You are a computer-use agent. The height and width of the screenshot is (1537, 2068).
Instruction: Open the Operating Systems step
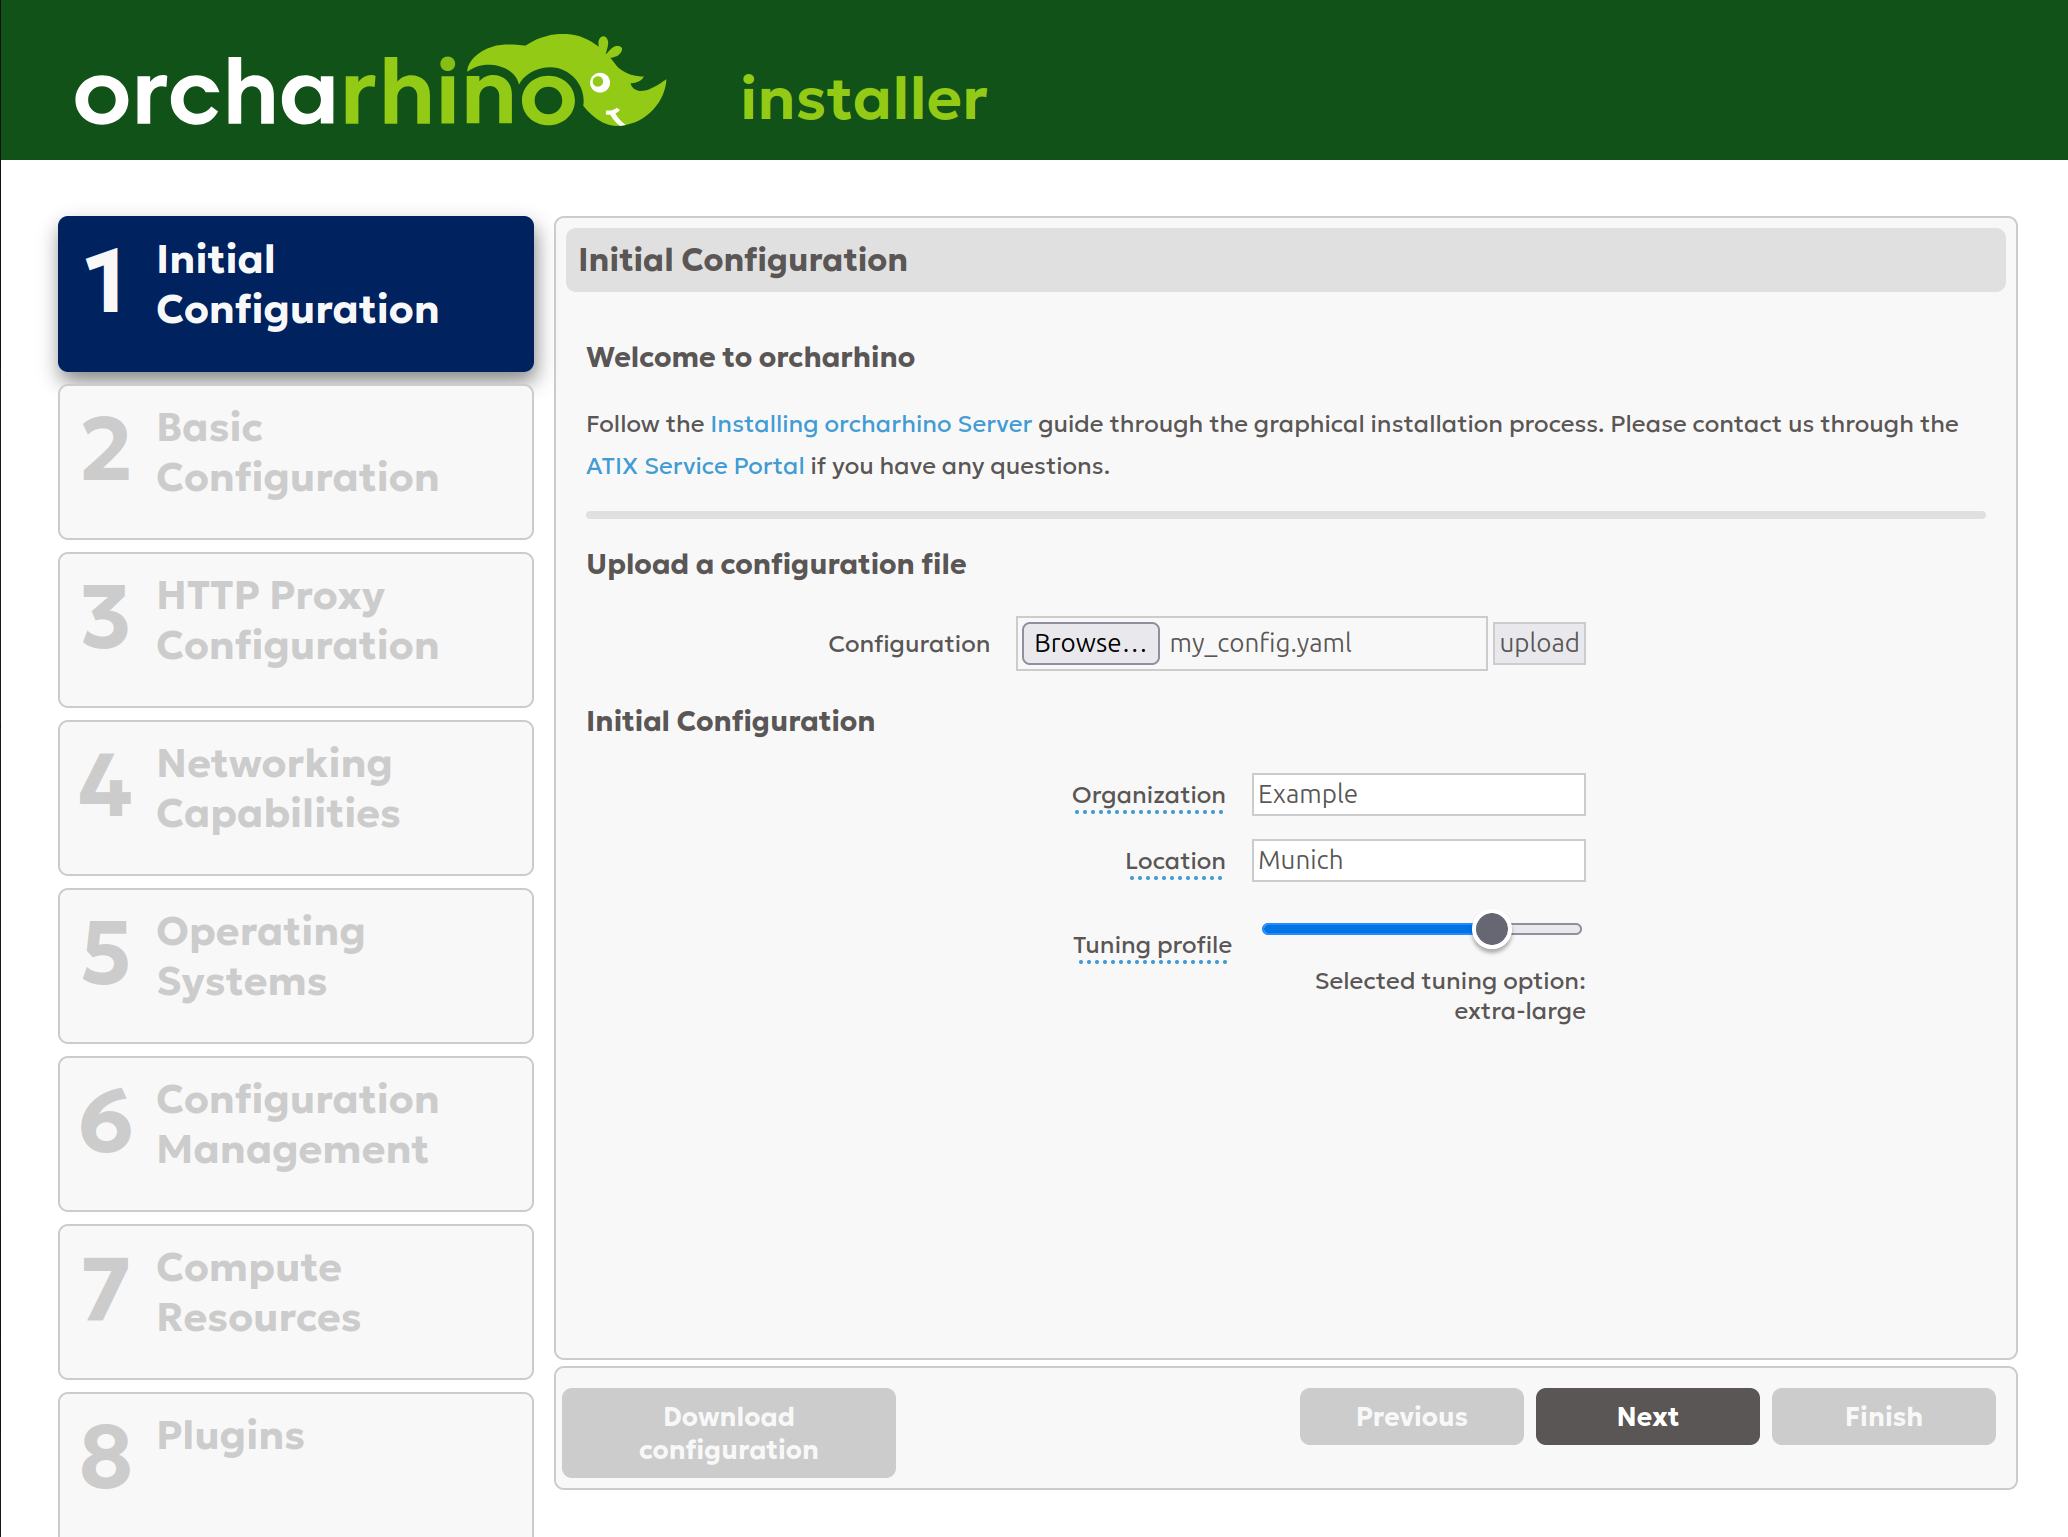(x=295, y=964)
